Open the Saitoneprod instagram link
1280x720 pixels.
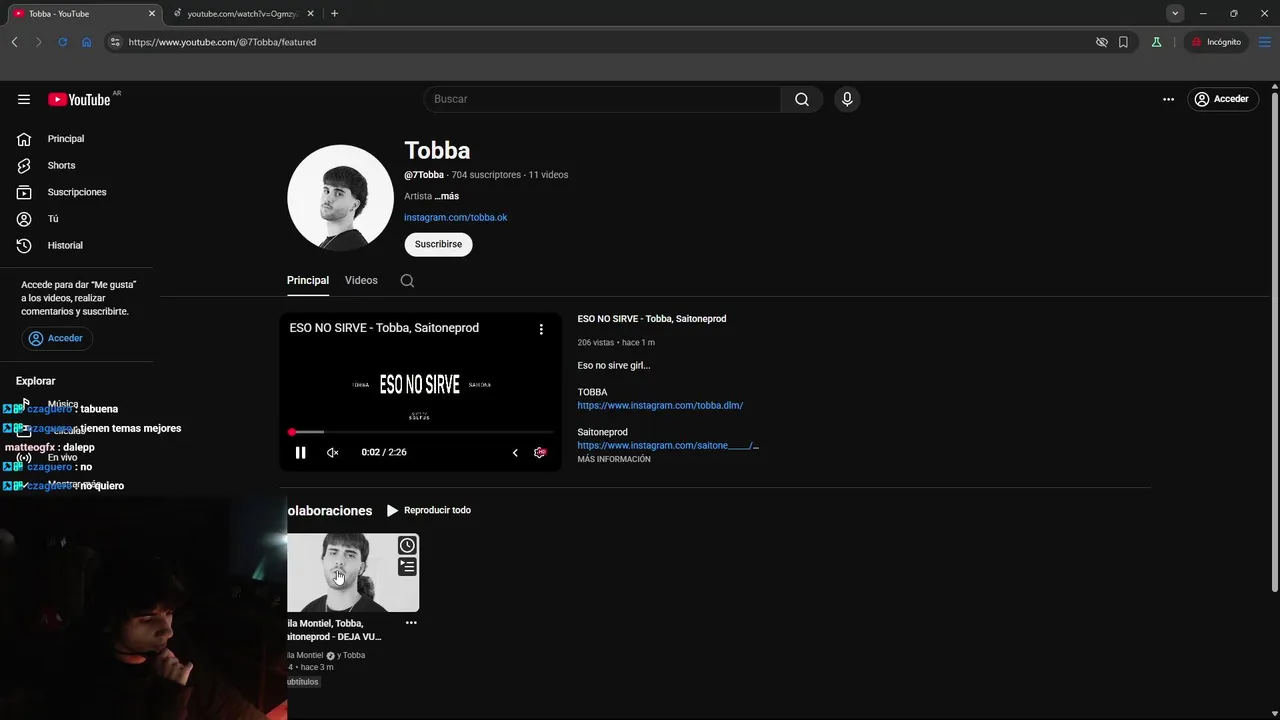coord(668,445)
